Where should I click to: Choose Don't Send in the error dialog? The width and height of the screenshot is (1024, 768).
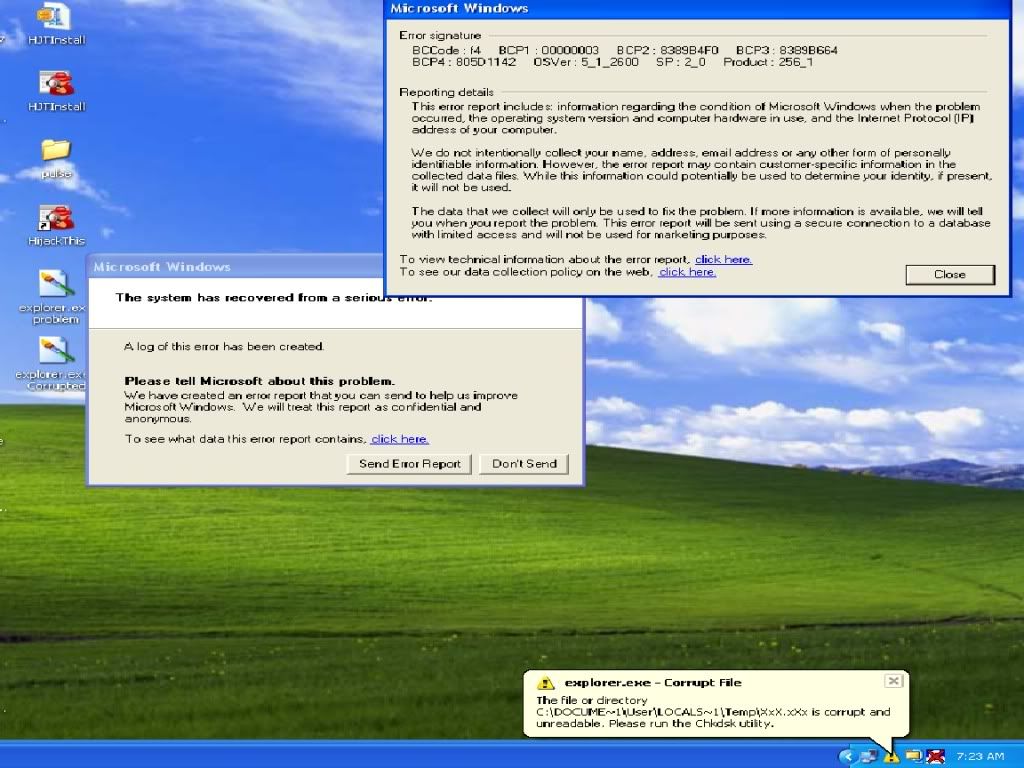tap(524, 464)
